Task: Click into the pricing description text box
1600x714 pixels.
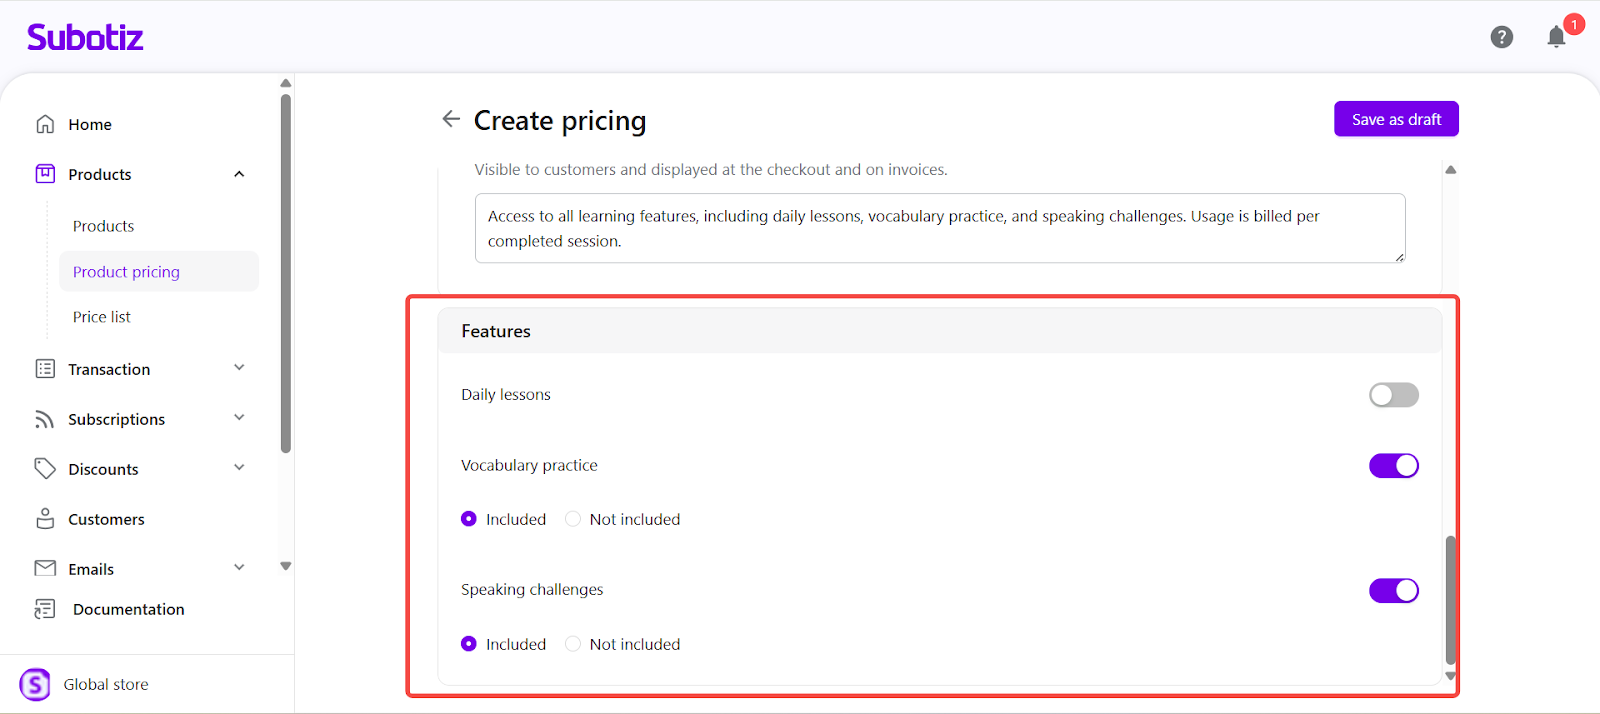Action: (939, 229)
